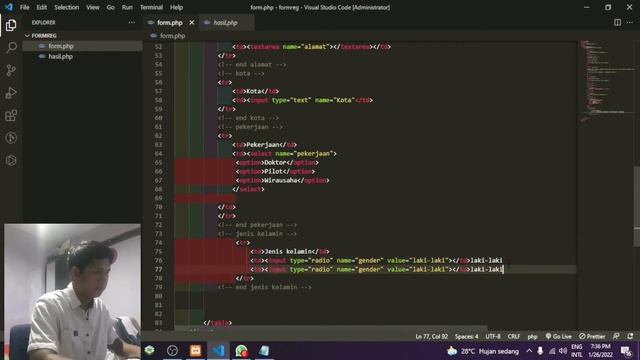640x360 pixels.
Task: Click the Pekerjaan td text on line 63
Action: tap(264, 145)
